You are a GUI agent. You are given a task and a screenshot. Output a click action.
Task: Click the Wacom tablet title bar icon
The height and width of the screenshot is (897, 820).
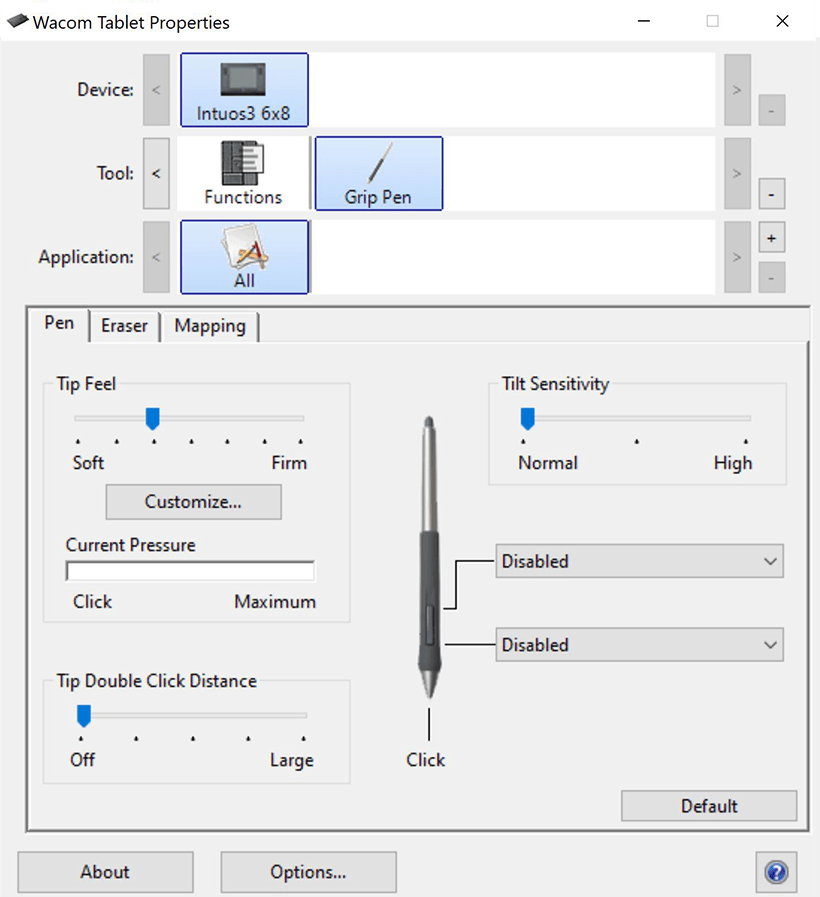tap(17, 21)
